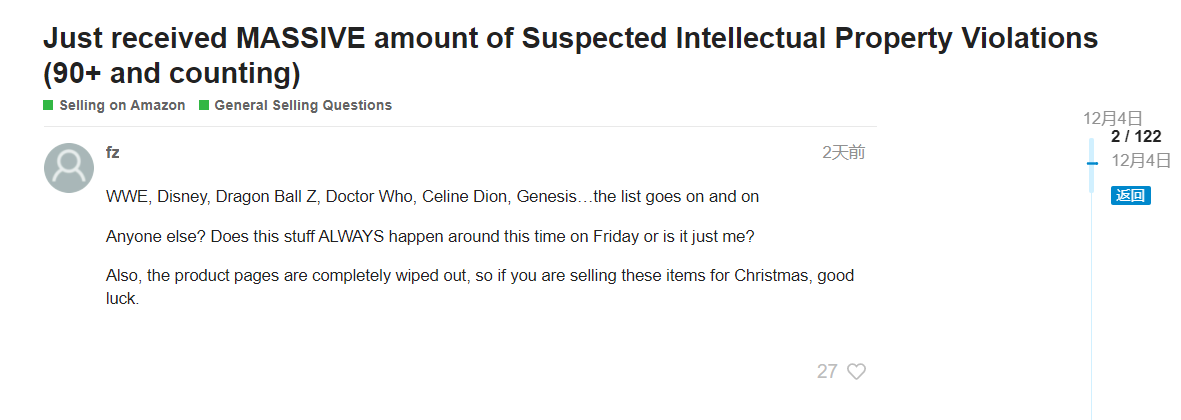Open fz's profile via avatar picture

tap(69, 168)
